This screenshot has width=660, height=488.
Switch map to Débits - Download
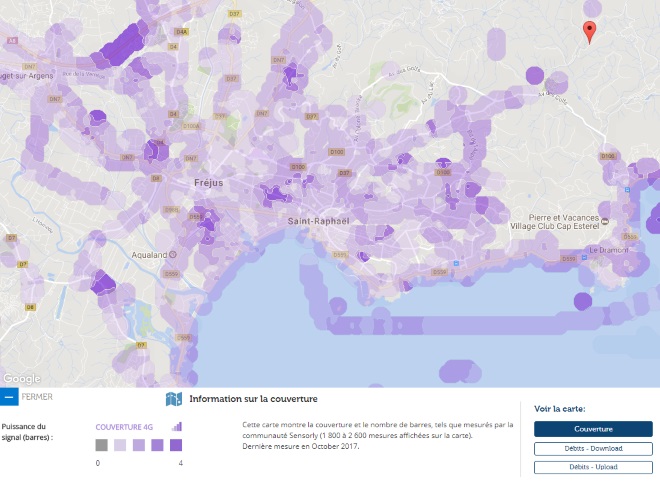pos(593,448)
